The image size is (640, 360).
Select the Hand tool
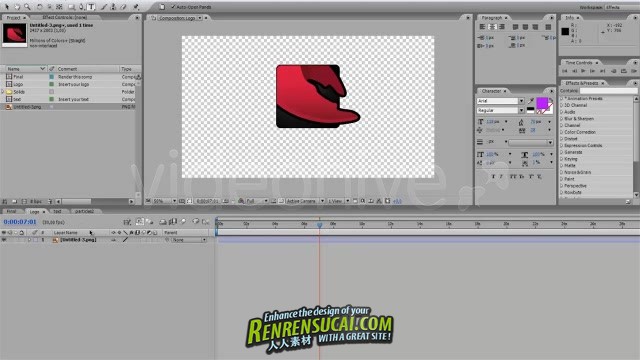pyautogui.click(x=17, y=7)
